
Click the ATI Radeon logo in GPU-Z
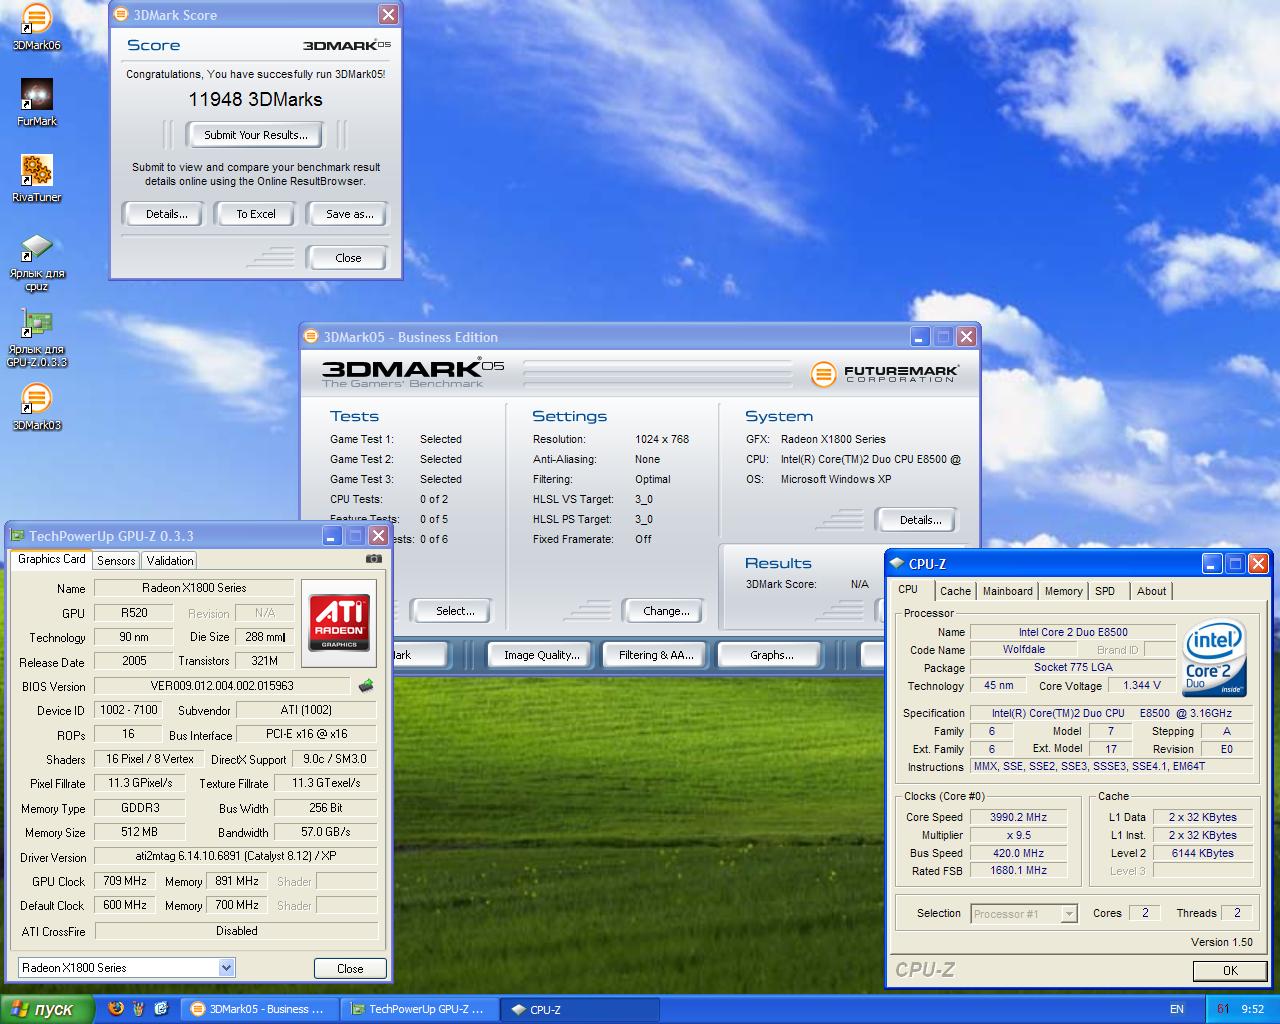[339, 621]
